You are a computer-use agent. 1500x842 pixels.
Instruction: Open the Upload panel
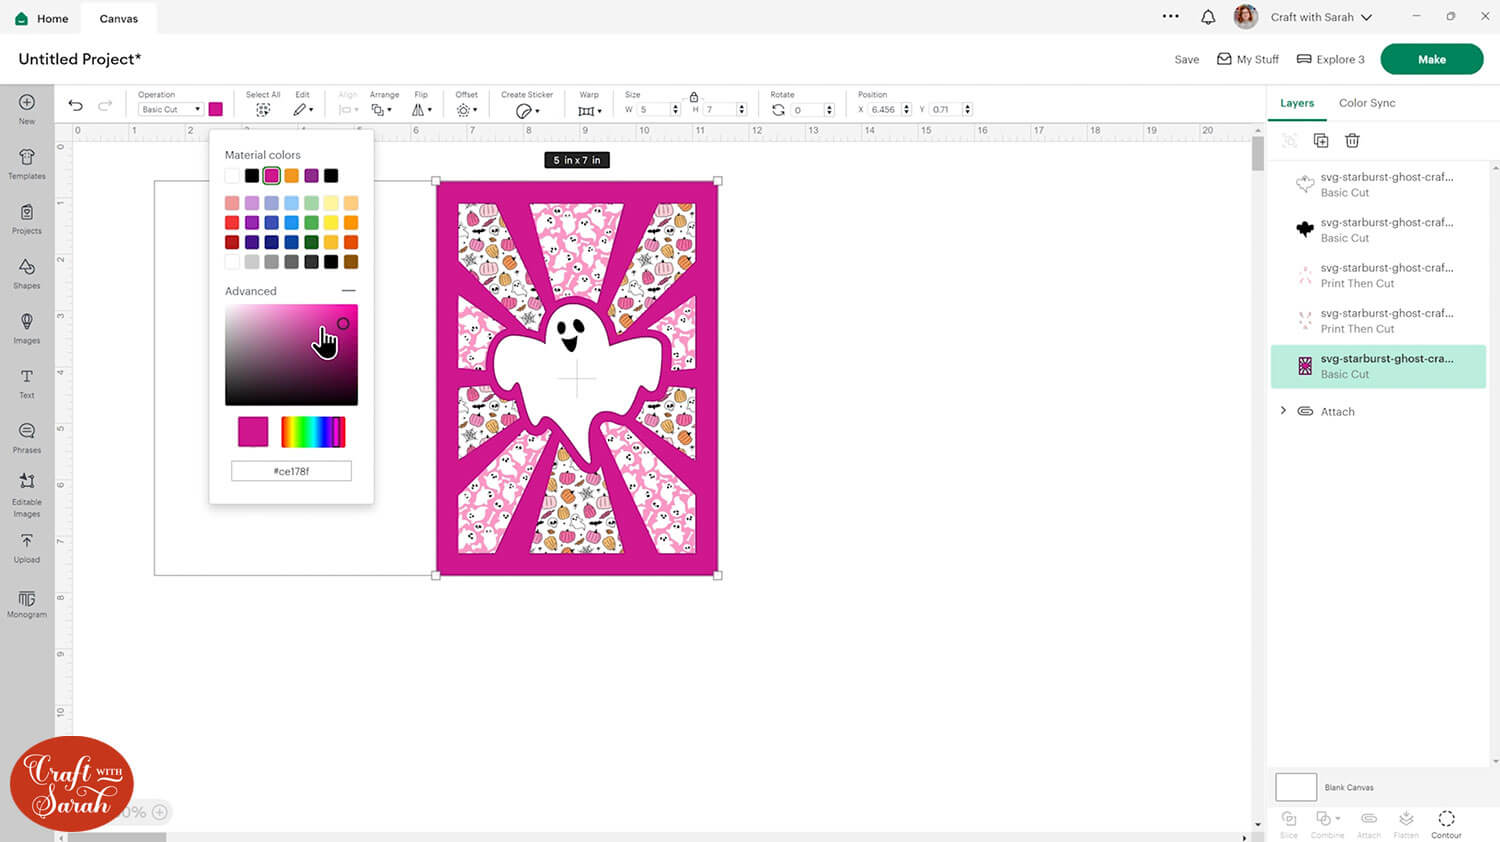27,546
